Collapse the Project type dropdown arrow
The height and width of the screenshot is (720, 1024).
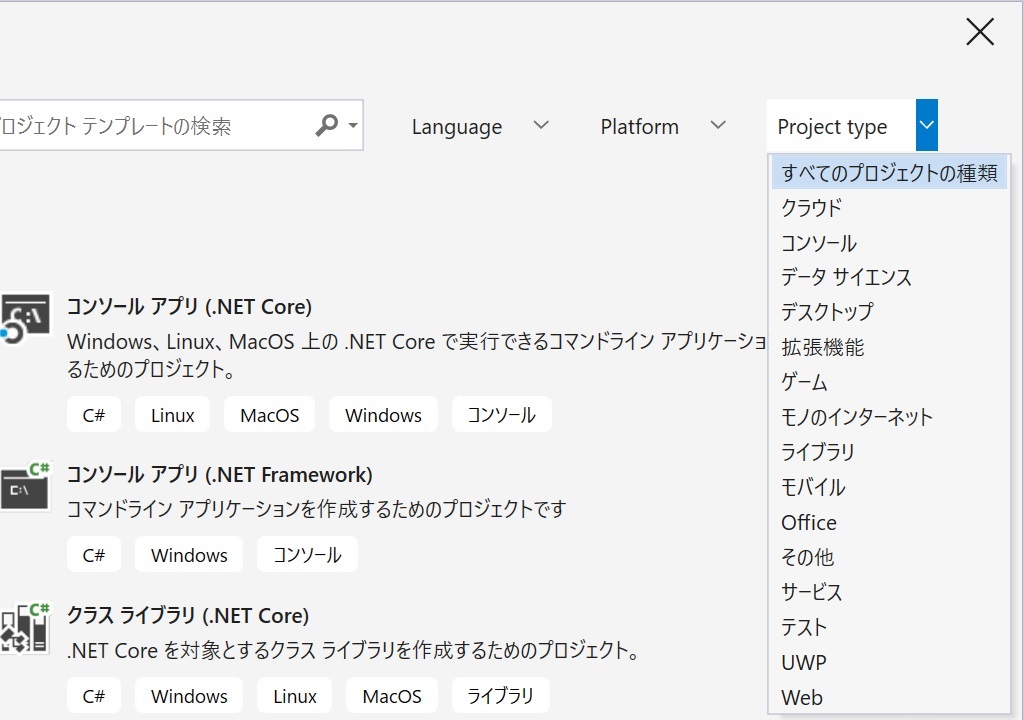coord(927,125)
